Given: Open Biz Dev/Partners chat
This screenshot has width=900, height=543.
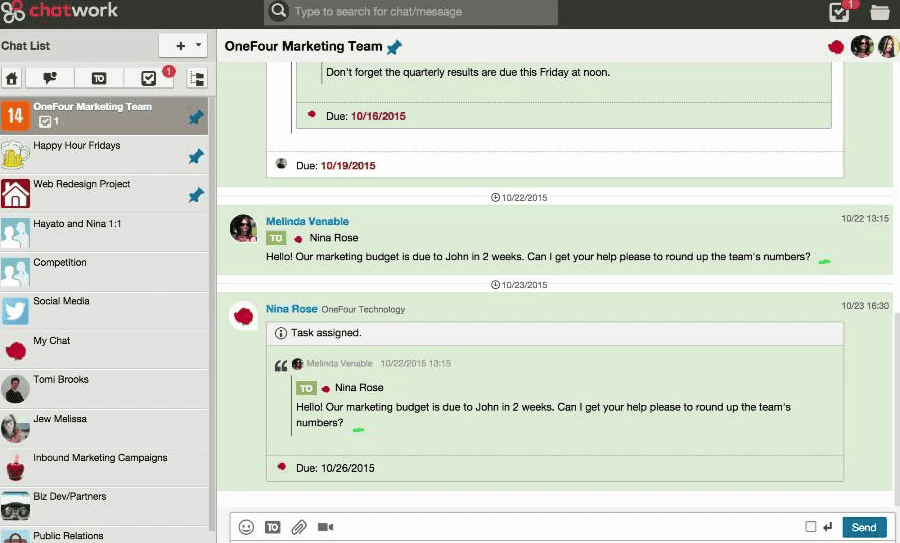Looking at the screenshot, I should tap(104, 506).
